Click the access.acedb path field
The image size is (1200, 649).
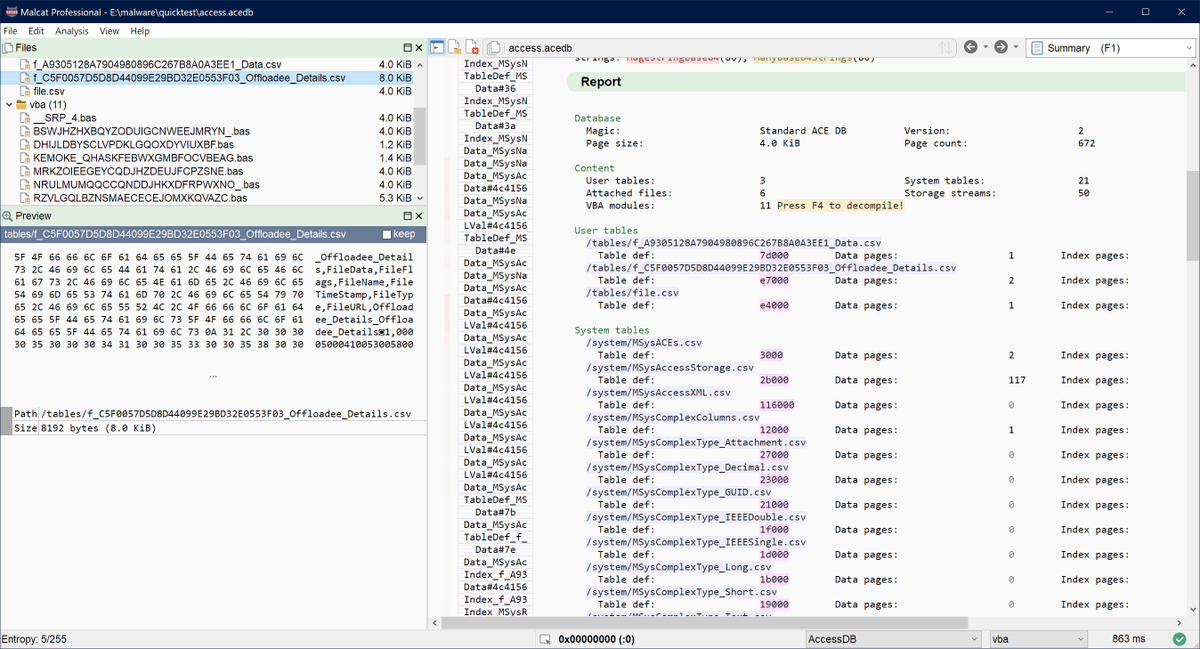[720, 48]
